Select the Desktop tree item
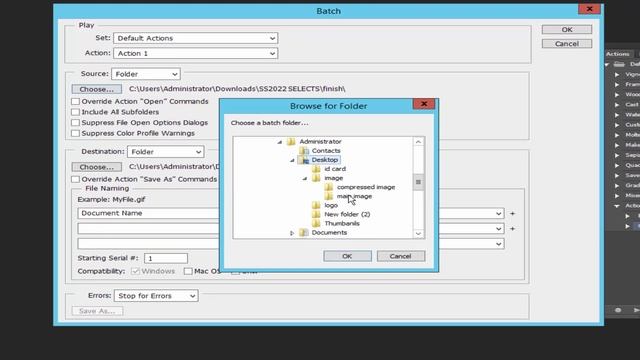 tap(325, 160)
